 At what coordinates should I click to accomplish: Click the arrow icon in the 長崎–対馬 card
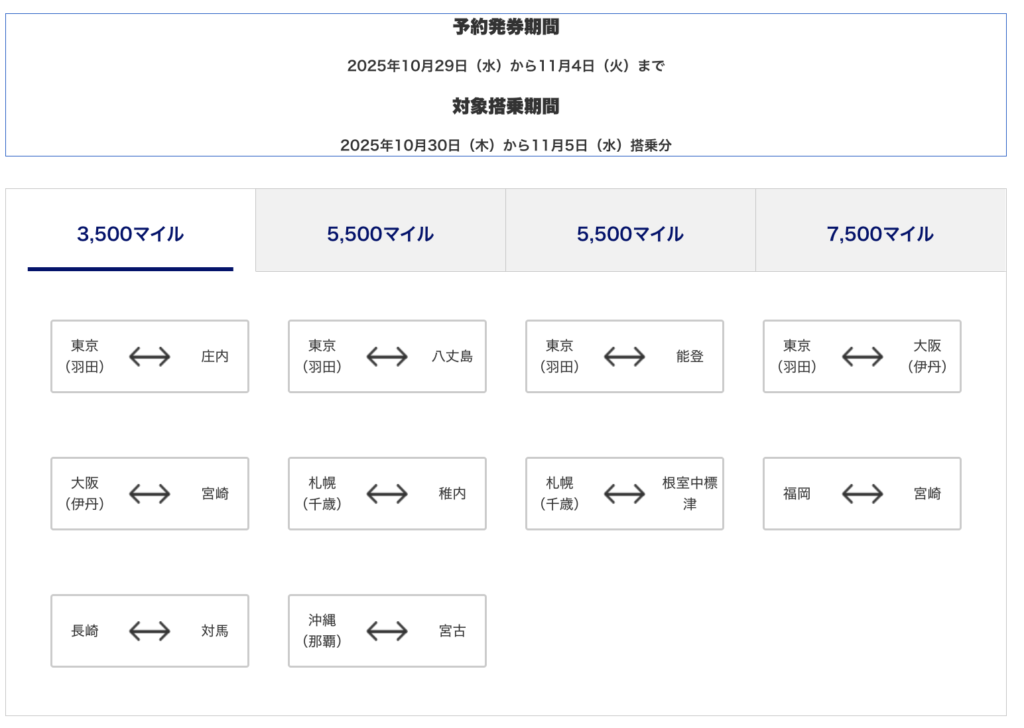coord(150,631)
